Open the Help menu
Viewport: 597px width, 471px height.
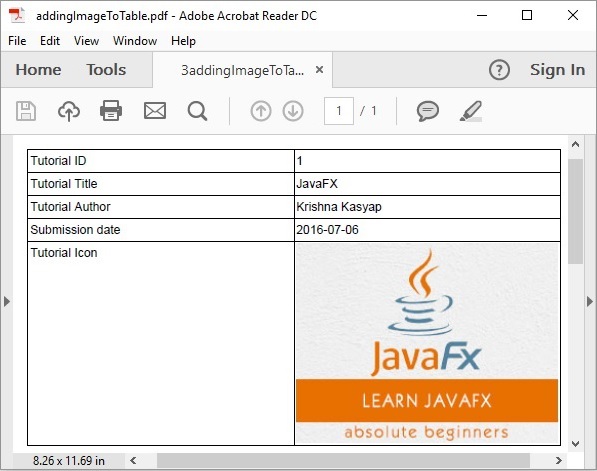coord(184,41)
